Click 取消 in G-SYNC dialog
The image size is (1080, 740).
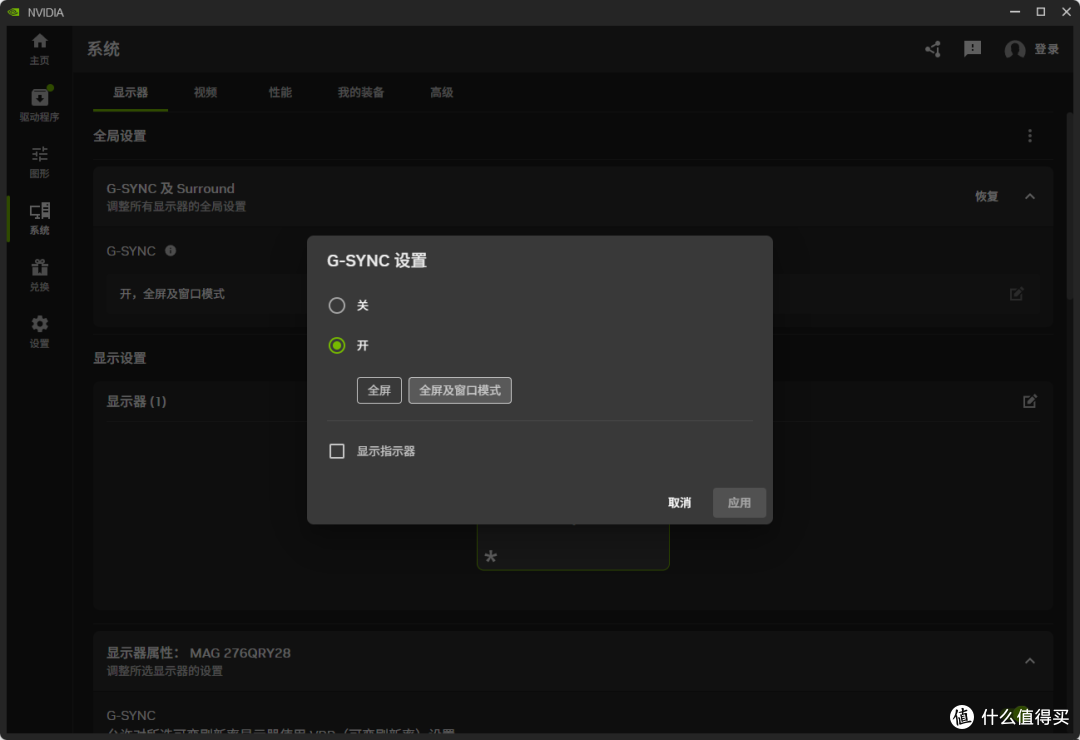(679, 503)
